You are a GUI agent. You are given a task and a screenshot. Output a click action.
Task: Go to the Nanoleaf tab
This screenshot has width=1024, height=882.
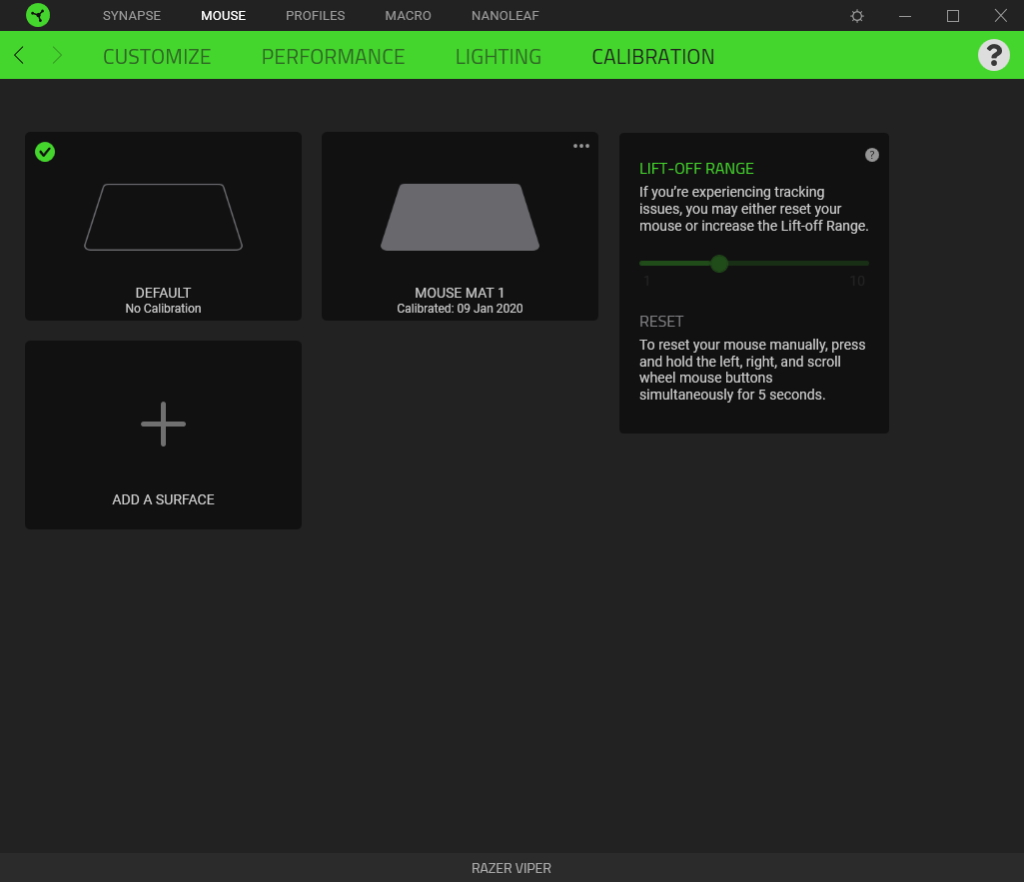505,16
